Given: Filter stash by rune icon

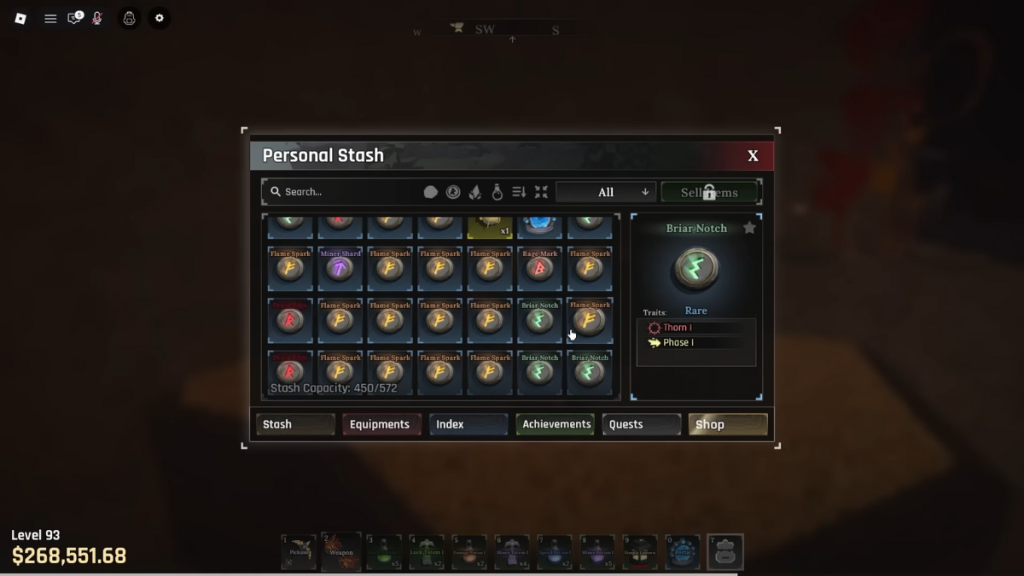Looking at the screenshot, I should coord(453,192).
